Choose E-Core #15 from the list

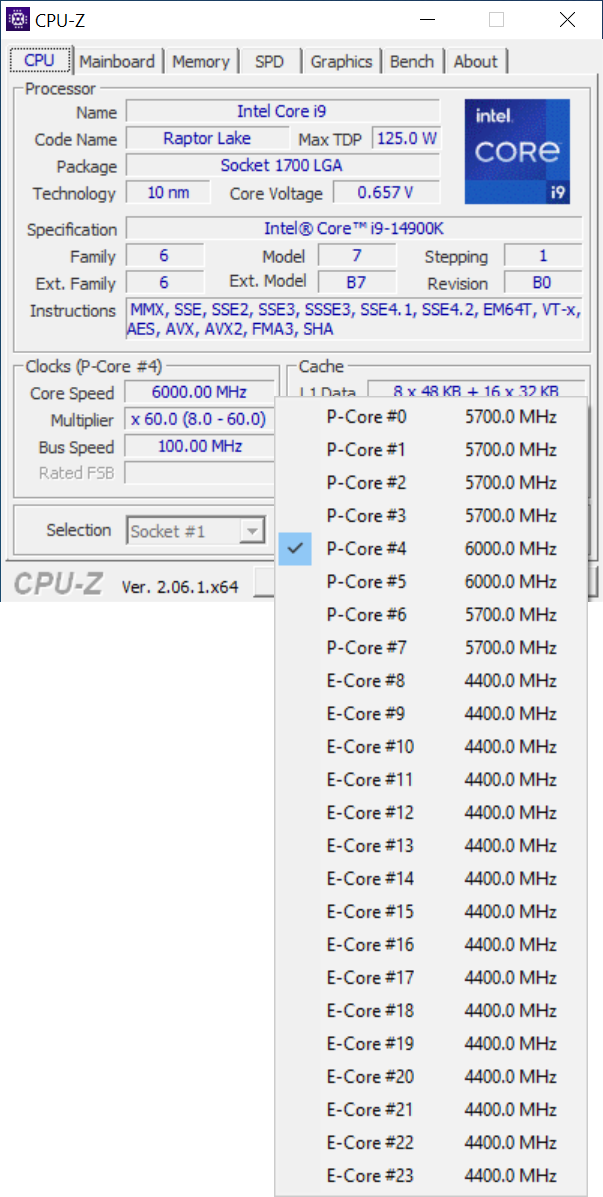431,911
